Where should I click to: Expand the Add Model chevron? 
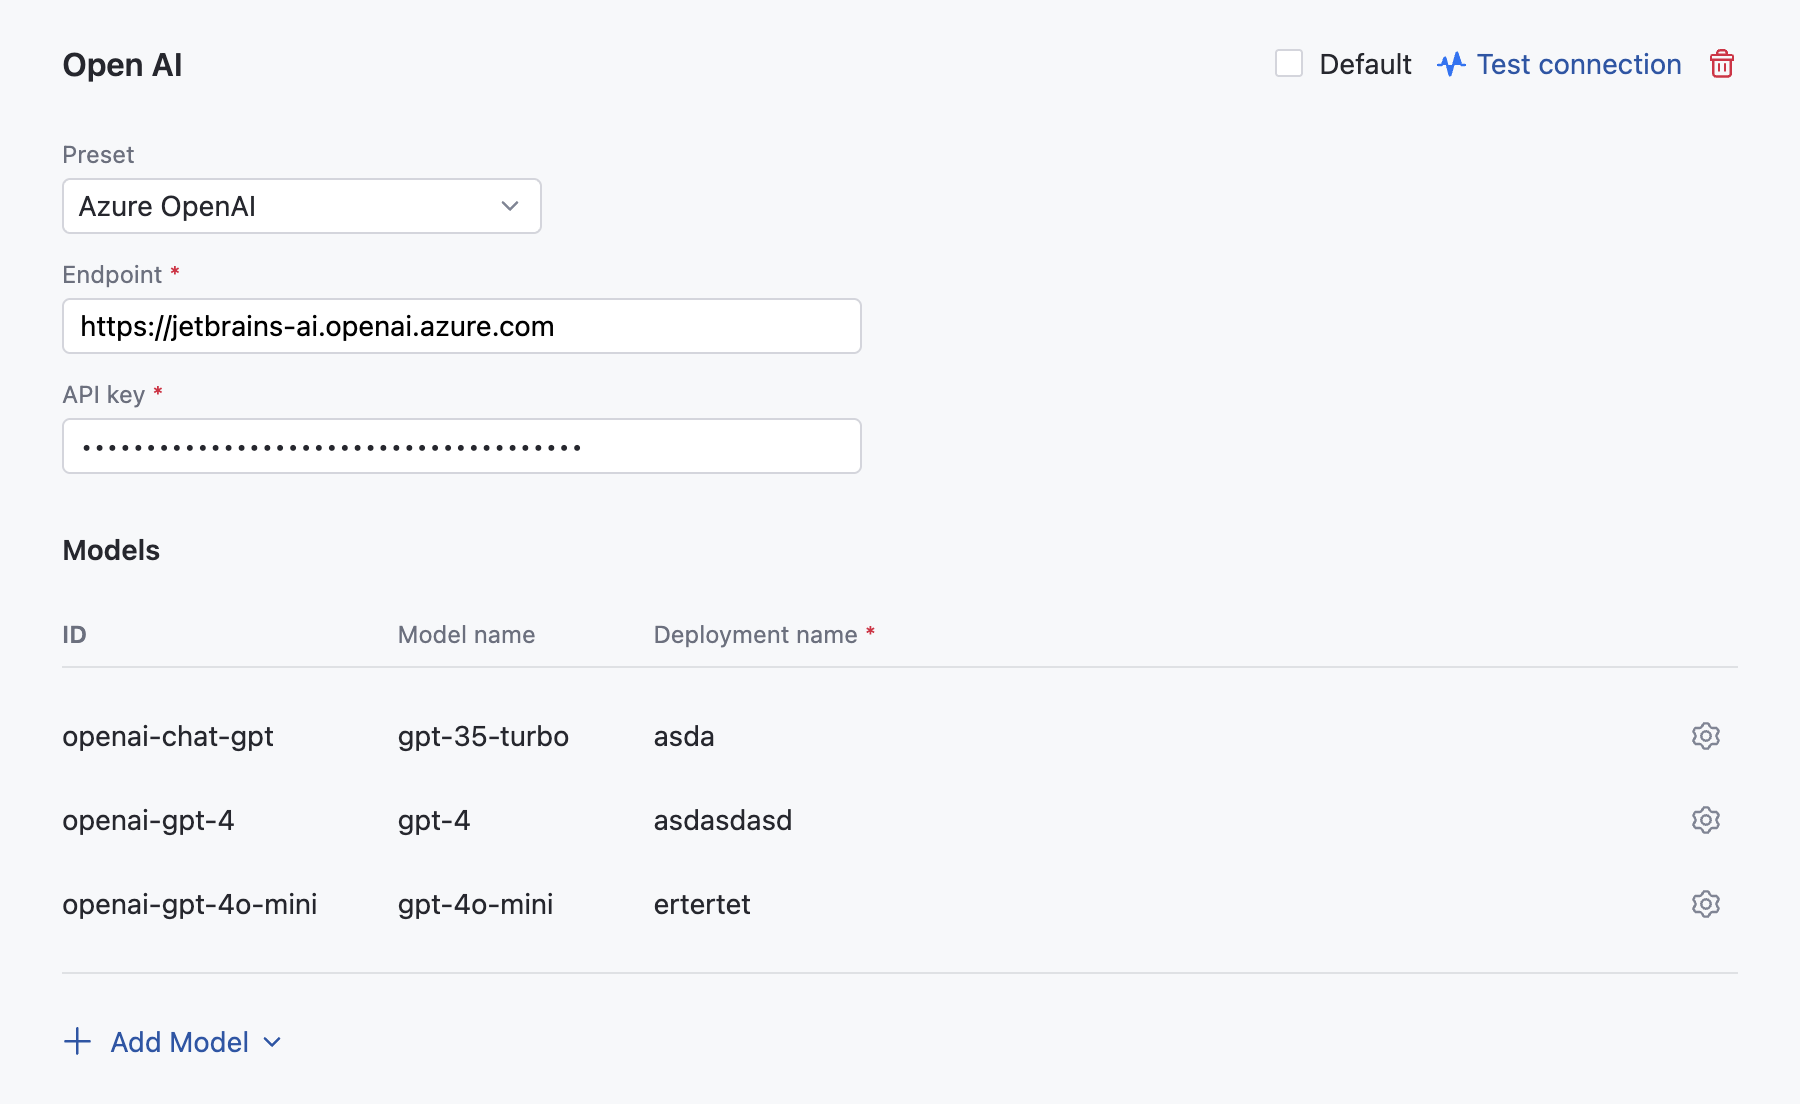272,1042
